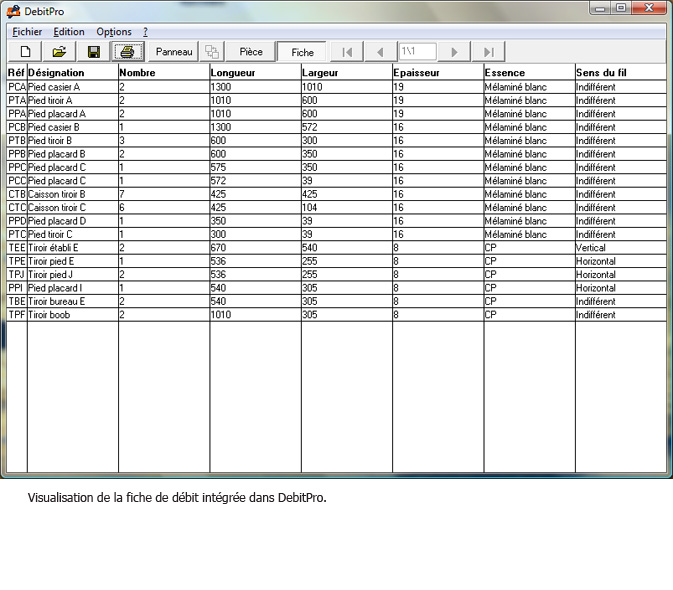Select the Pied placard B cell

click(73, 154)
